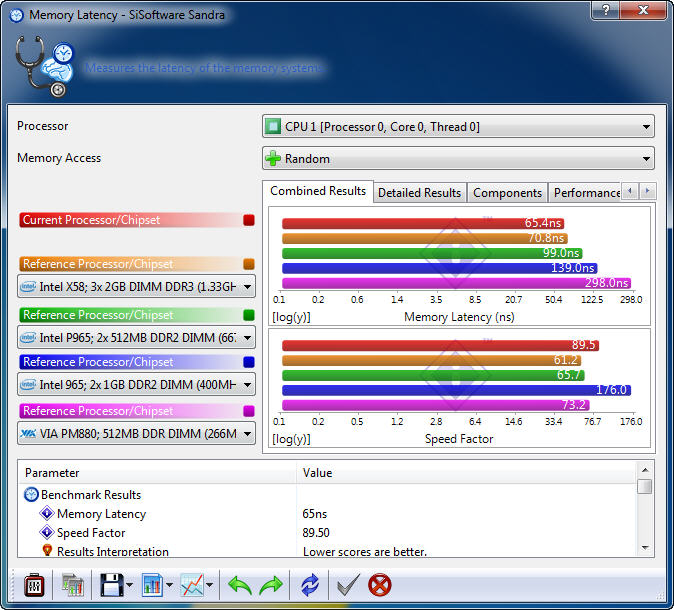This screenshot has width=674, height=610.
Task: Click the green plus icon beside Random
Action: pos(273,159)
